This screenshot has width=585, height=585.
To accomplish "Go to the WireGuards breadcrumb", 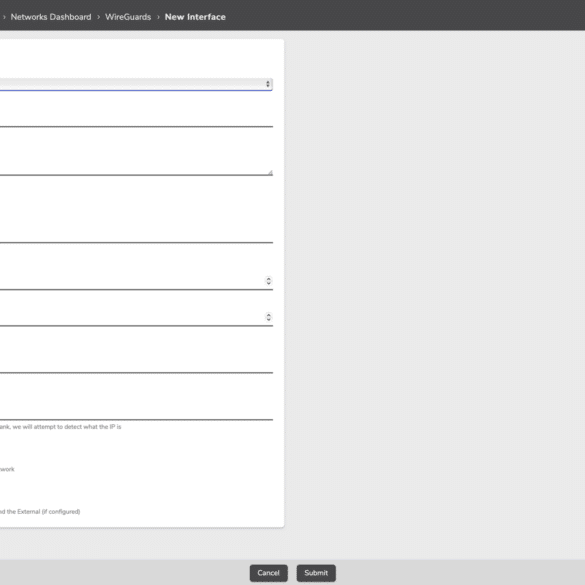I will pyautogui.click(x=128, y=17).
